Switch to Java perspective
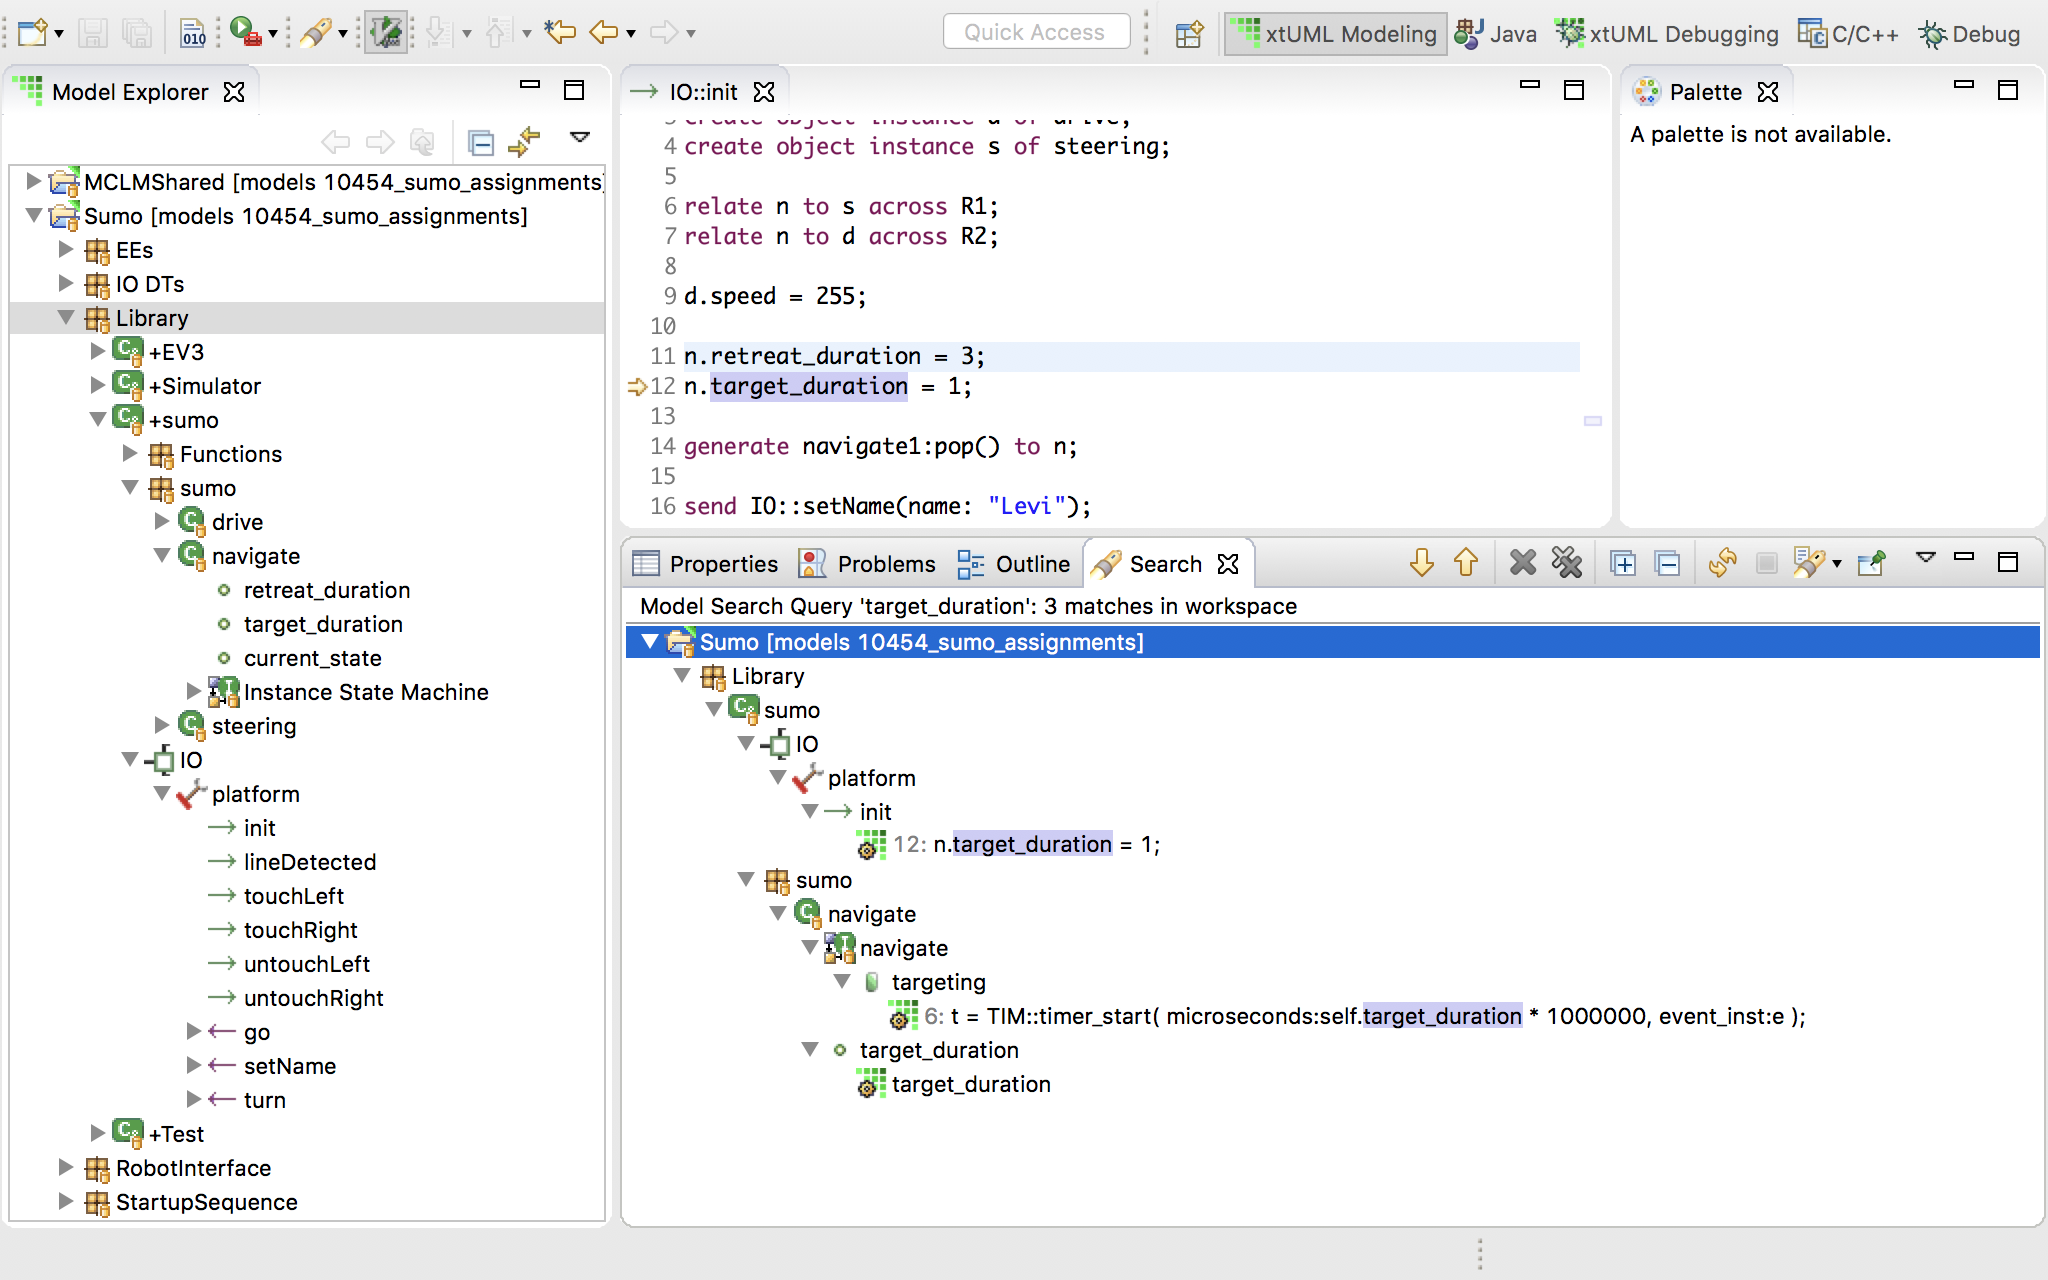Screen dimensions: 2048x1280 [1496, 34]
